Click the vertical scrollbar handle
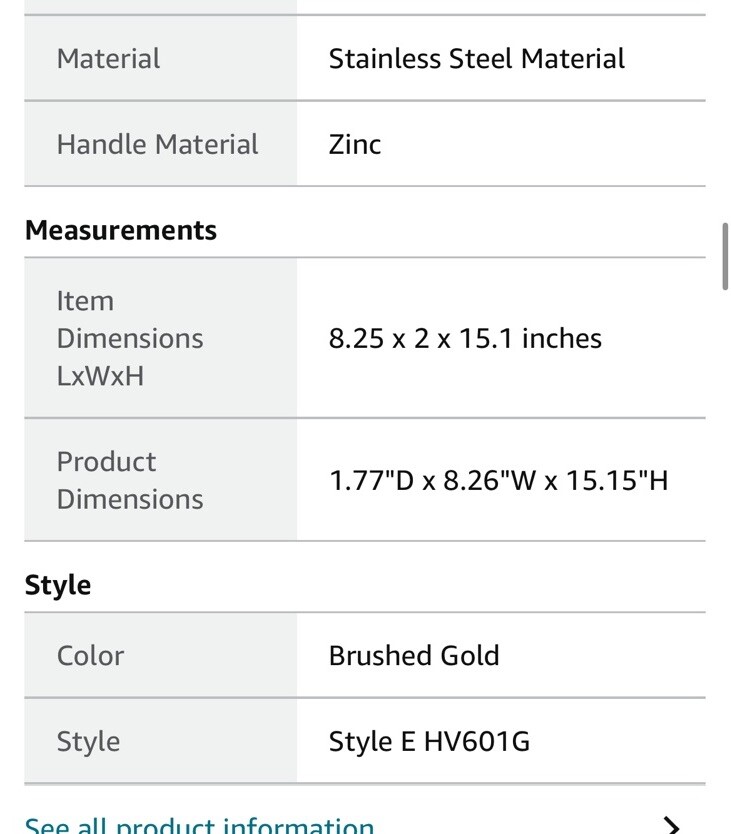This screenshot has height=834, width=731. (x=725, y=256)
